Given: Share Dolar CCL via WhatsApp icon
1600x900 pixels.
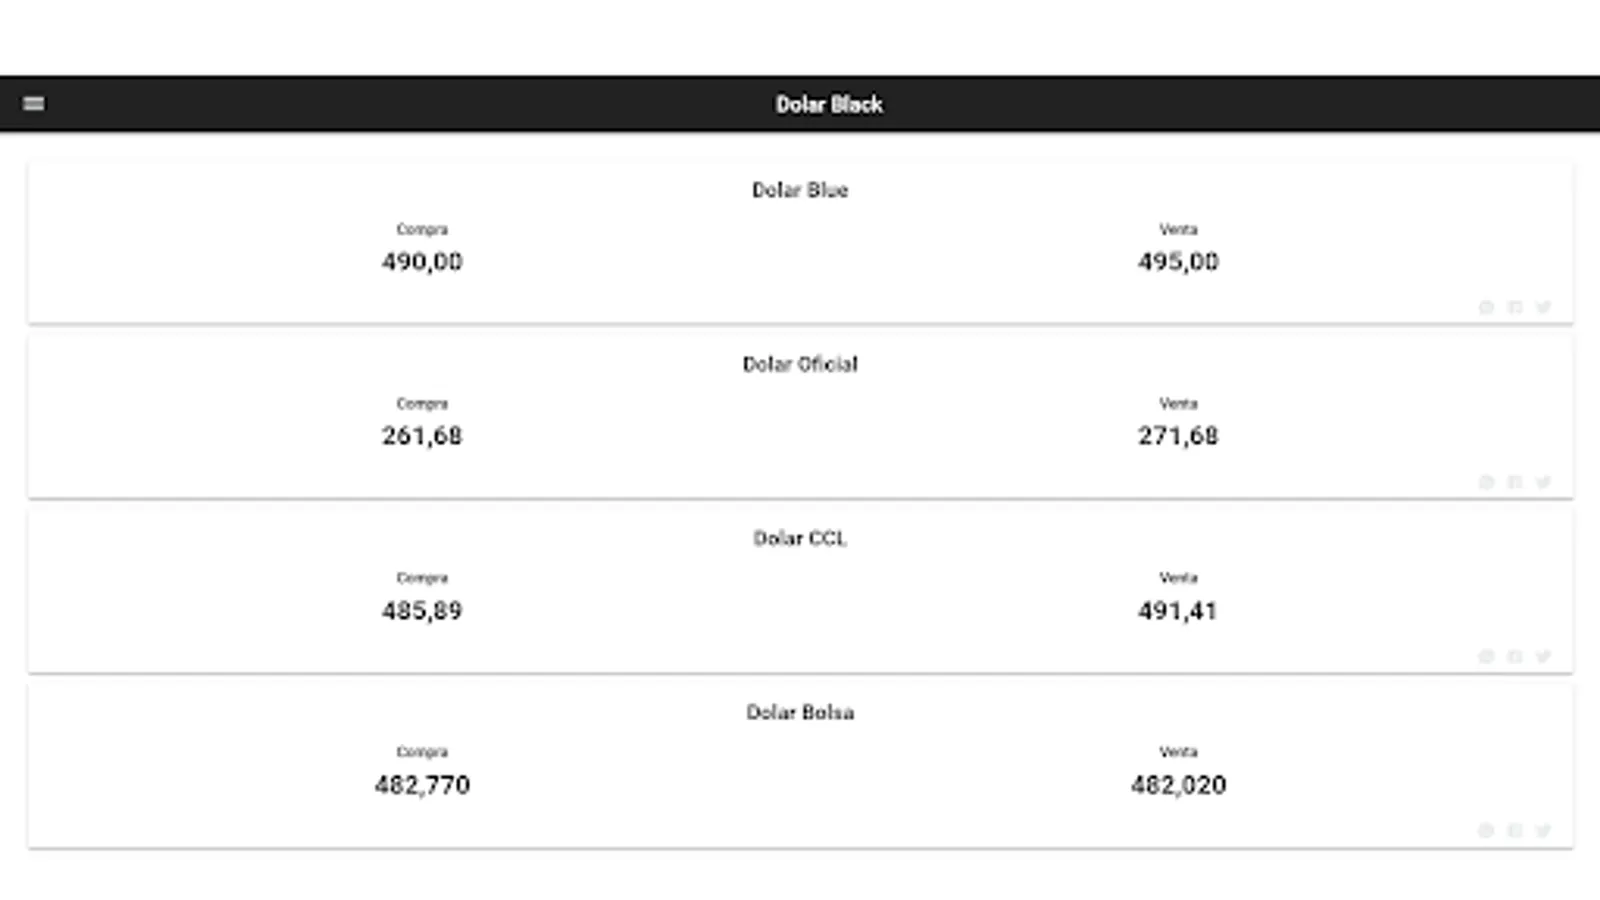Looking at the screenshot, I should (x=1486, y=656).
